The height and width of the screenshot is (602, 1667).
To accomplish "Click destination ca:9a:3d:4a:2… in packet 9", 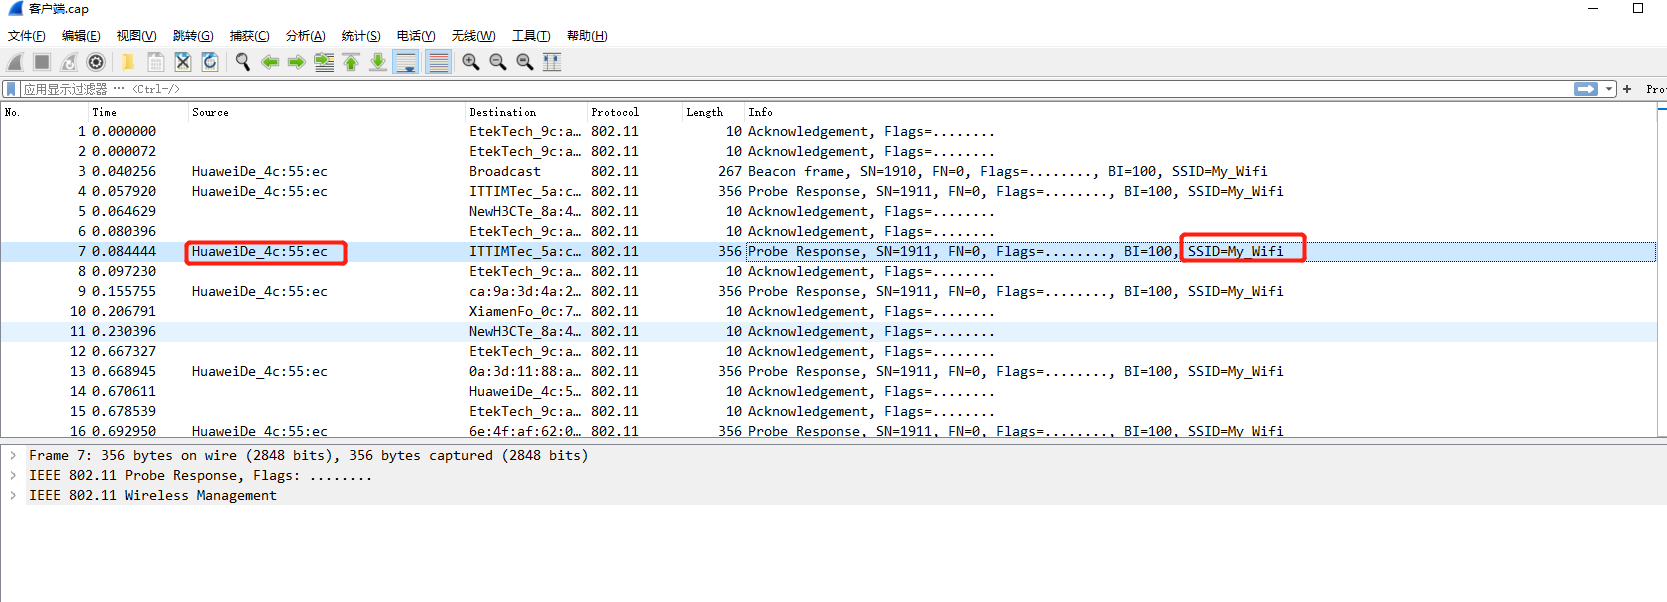I will click(525, 292).
